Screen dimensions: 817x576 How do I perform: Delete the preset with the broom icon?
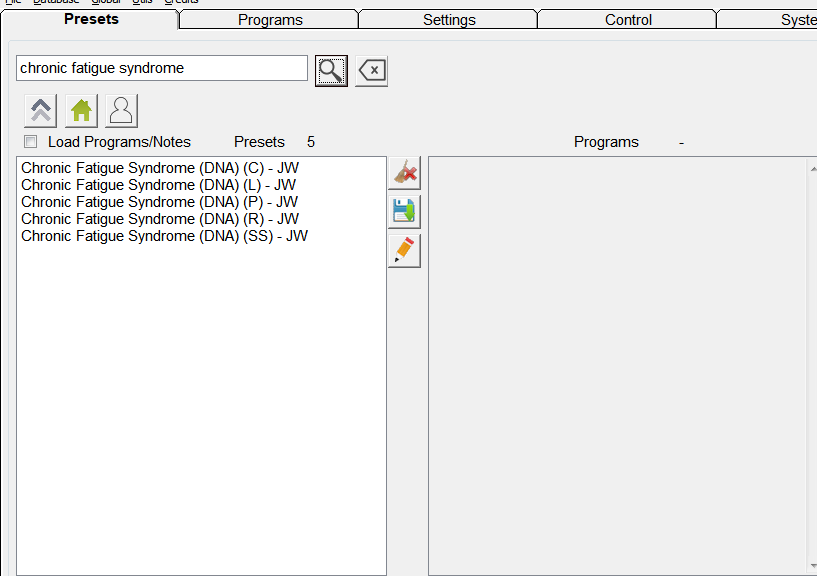click(x=404, y=173)
